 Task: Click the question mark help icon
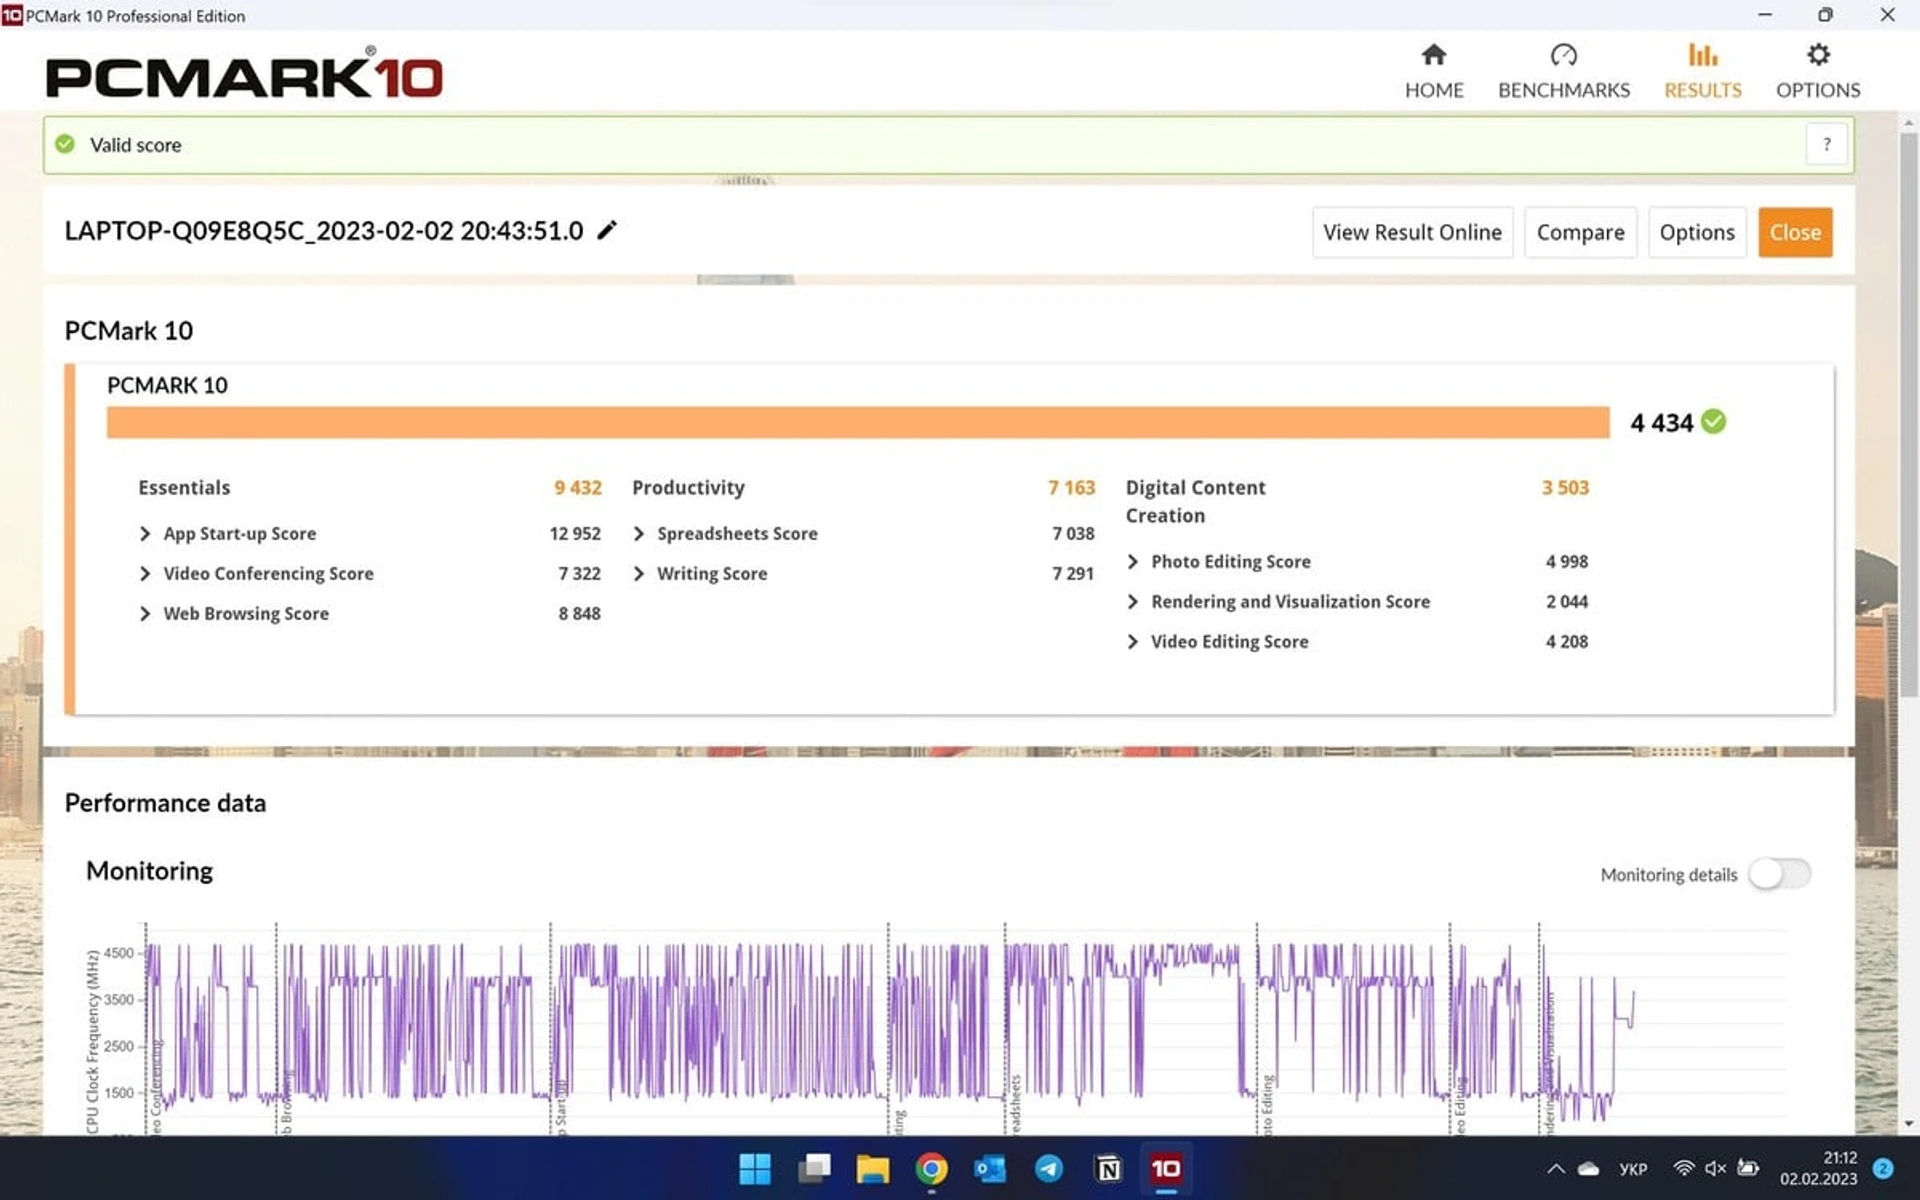coord(1826,144)
